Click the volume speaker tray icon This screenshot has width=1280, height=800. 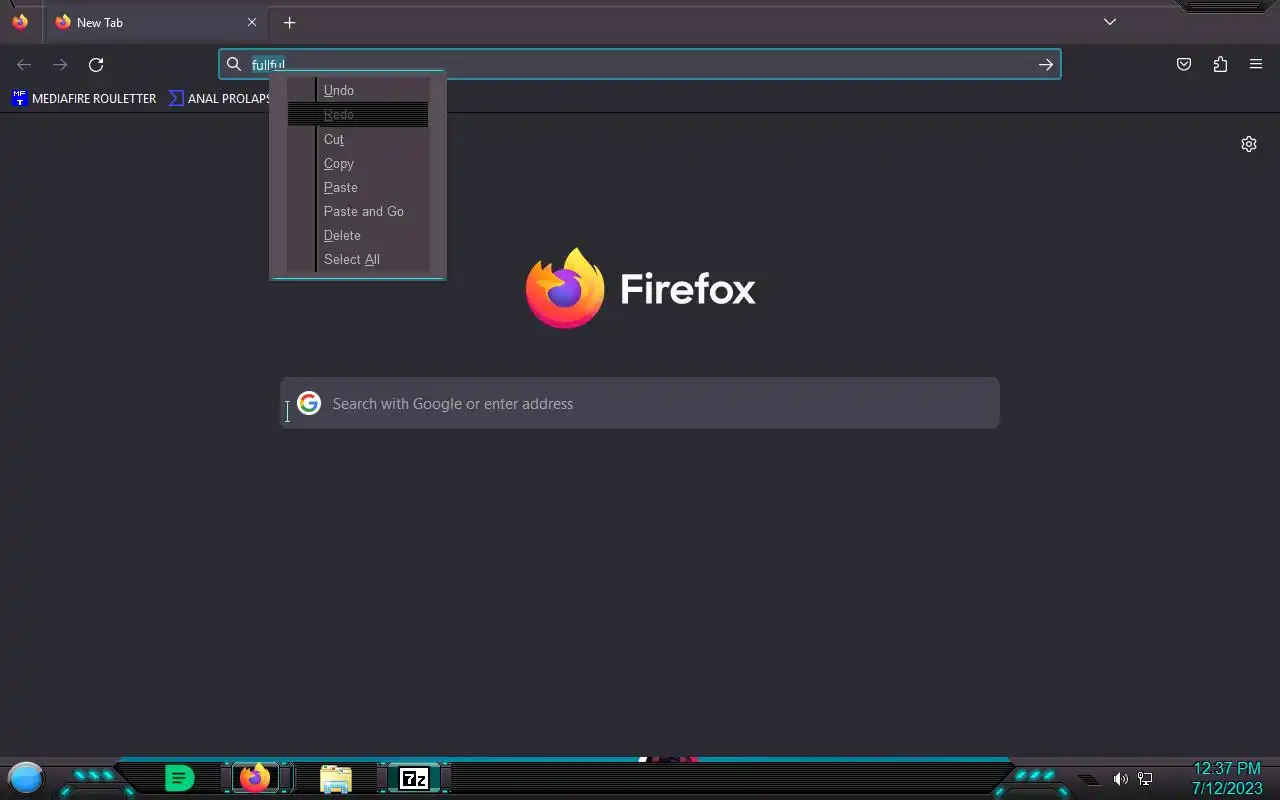click(1120, 779)
